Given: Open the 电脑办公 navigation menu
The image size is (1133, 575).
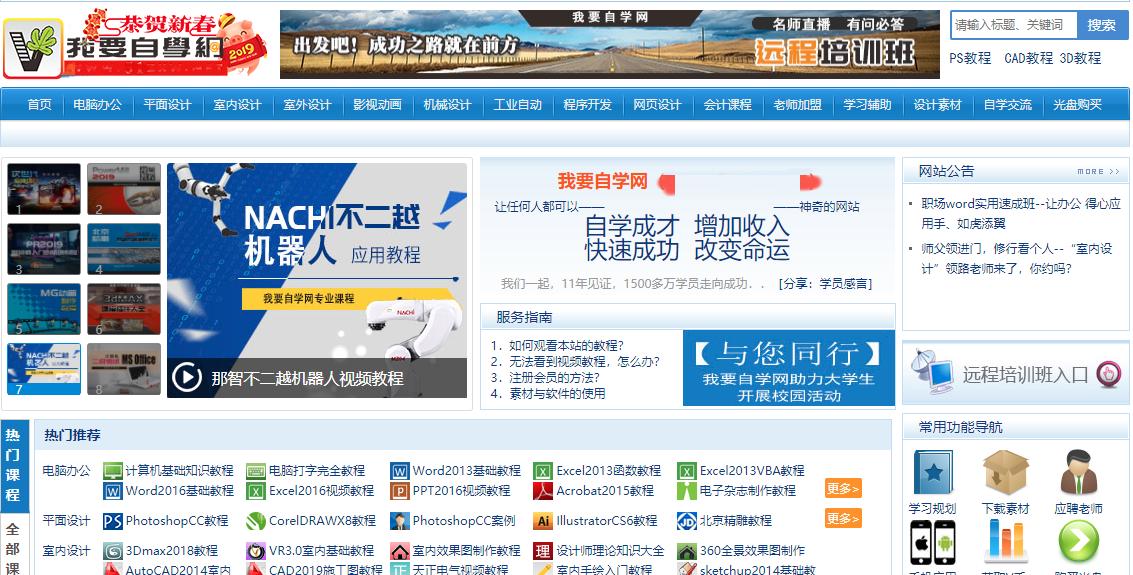Looking at the screenshot, I should click(97, 105).
